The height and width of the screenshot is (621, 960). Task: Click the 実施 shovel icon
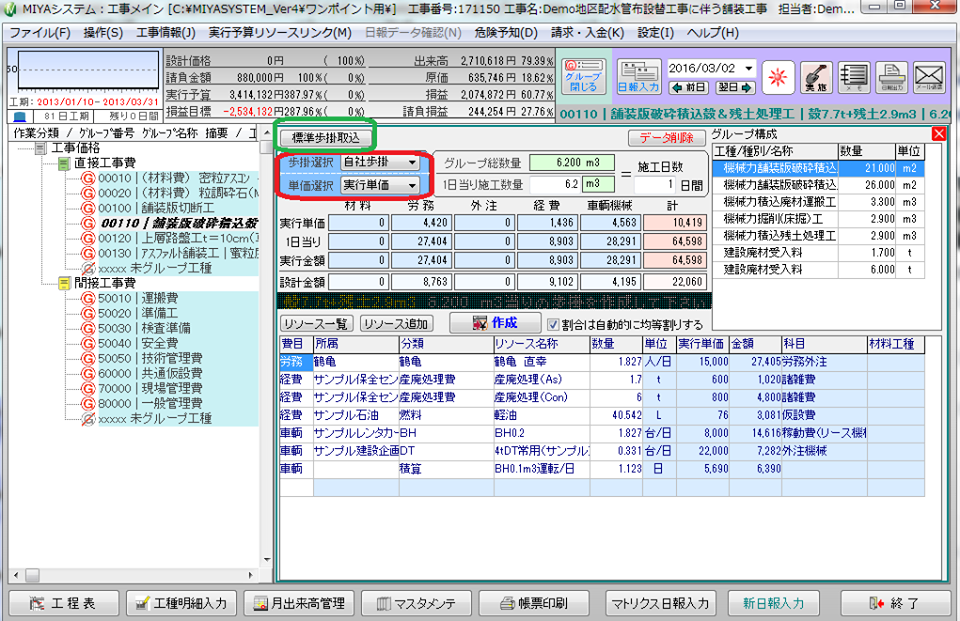[x=816, y=77]
